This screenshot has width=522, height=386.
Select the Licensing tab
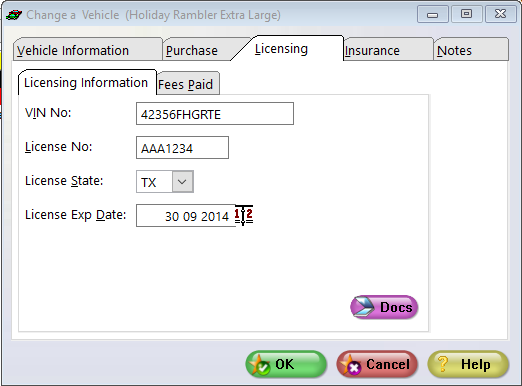point(288,48)
